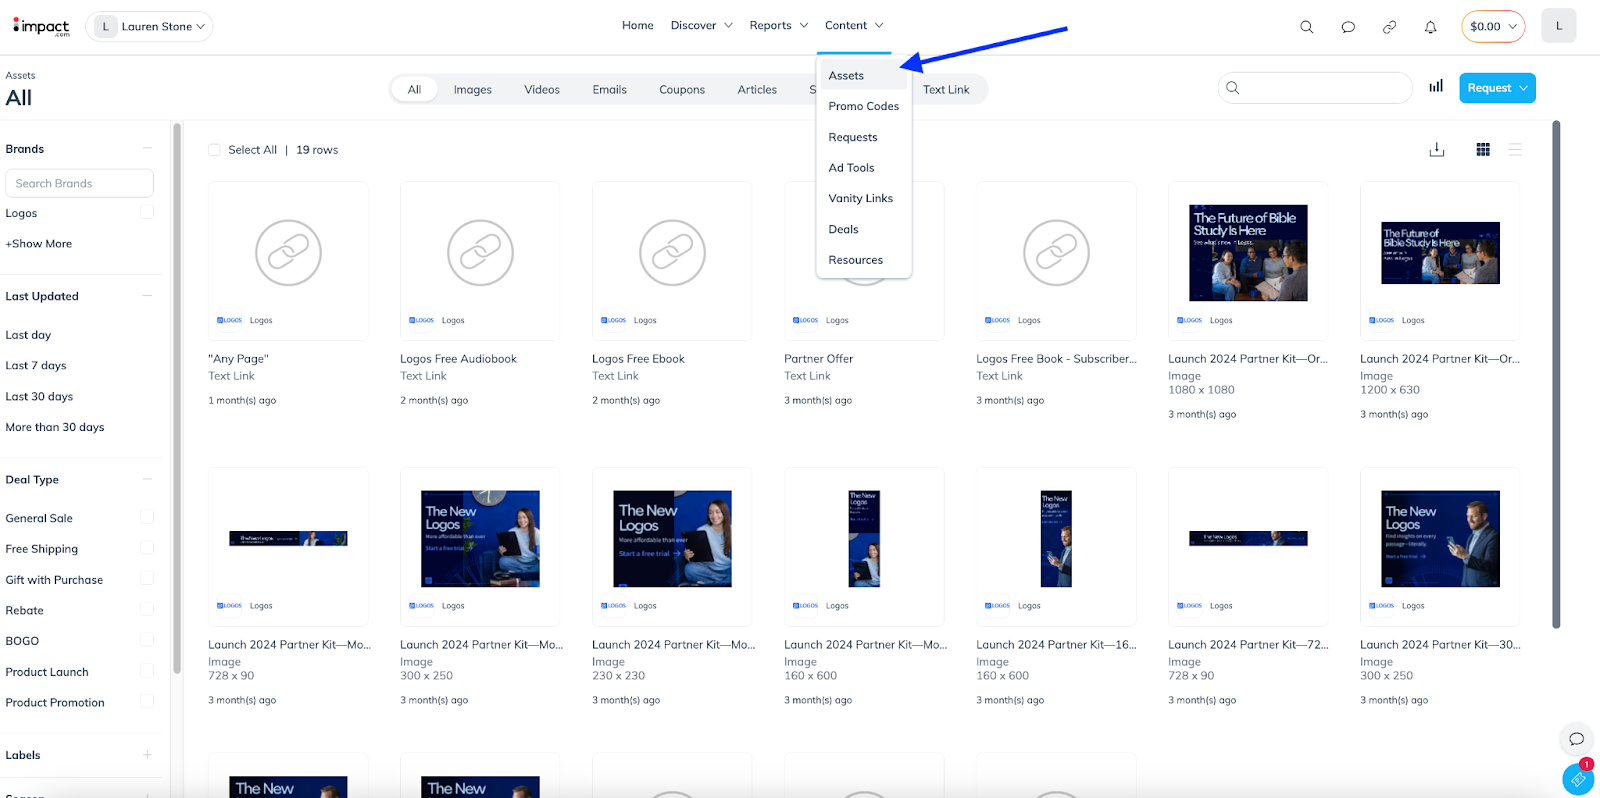Screen dimensions: 1600x798
Task: Open the 1080 x 1080 Launch 2024 thumbnail
Action: pyautogui.click(x=1248, y=253)
